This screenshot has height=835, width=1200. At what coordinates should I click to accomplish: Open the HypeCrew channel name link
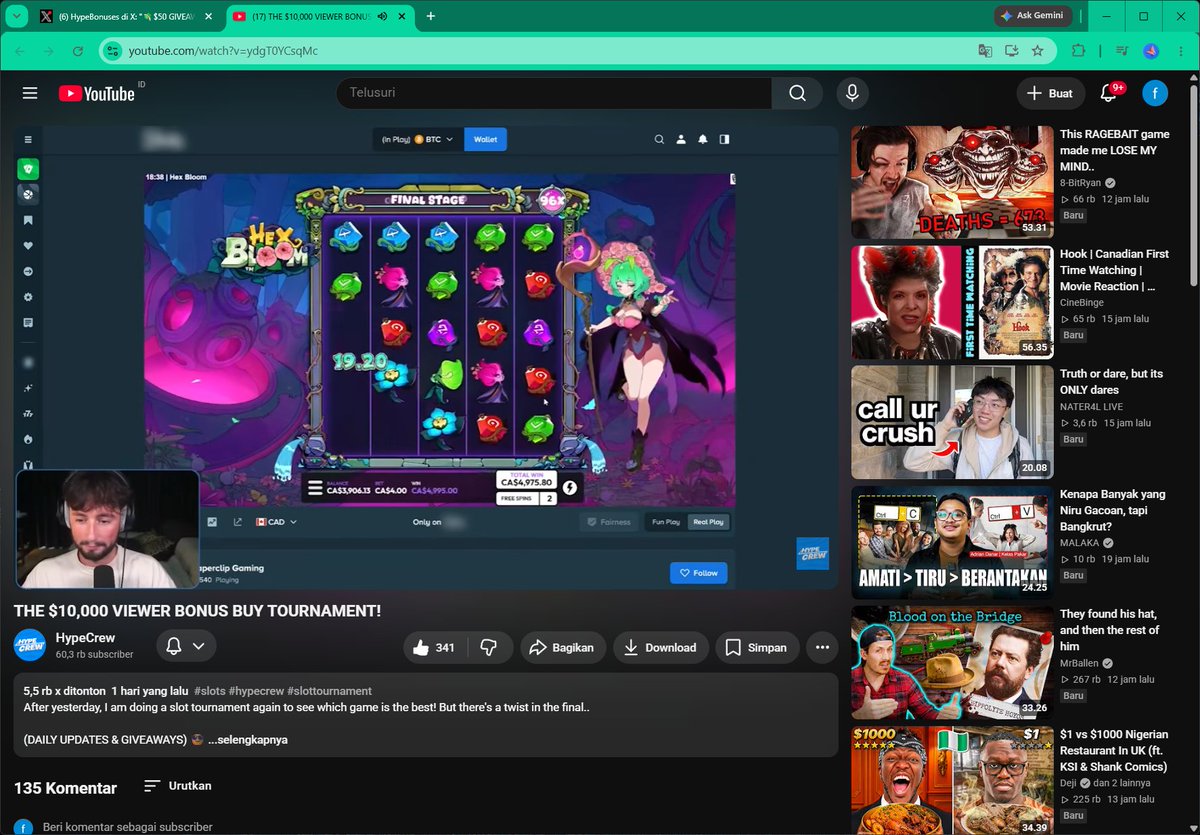tap(85, 638)
